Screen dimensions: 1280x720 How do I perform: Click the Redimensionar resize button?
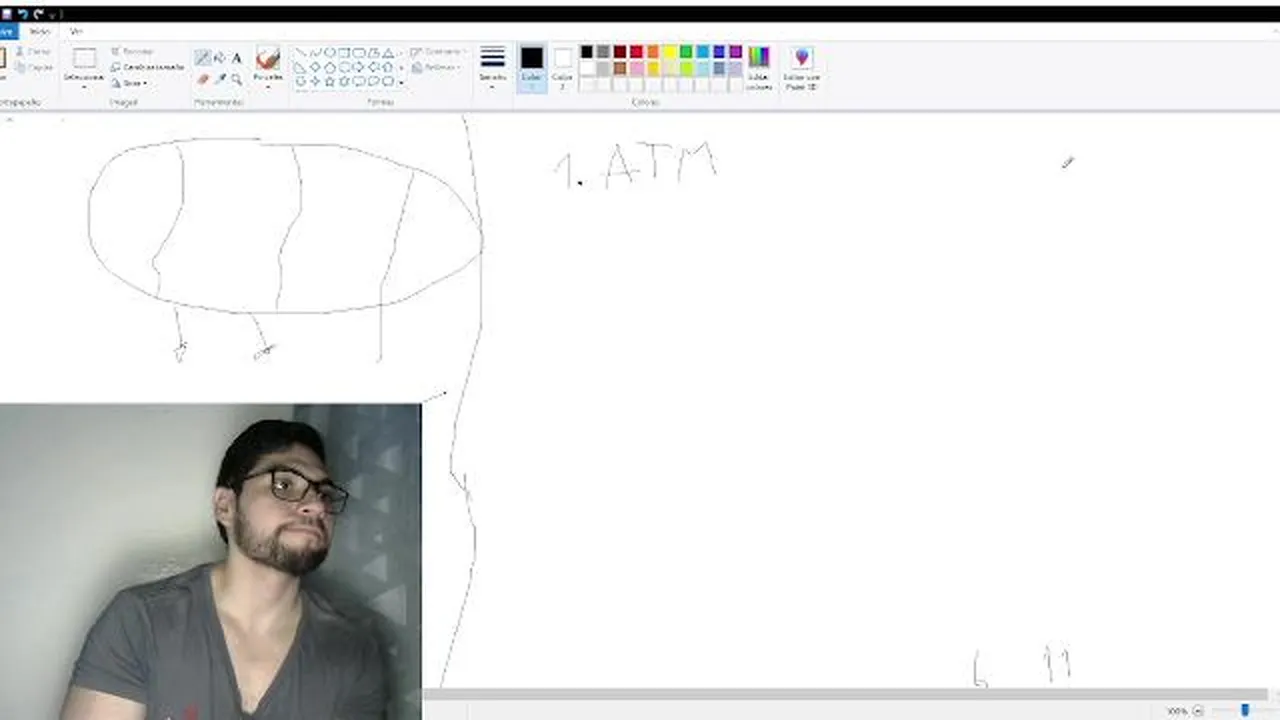coord(147,67)
